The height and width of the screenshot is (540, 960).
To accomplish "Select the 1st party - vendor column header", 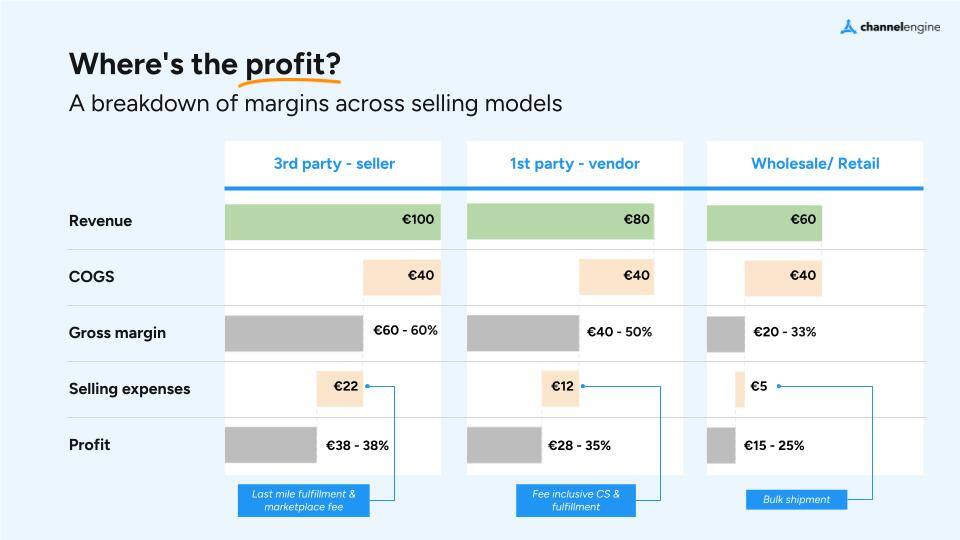I will (x=574, y=163).
